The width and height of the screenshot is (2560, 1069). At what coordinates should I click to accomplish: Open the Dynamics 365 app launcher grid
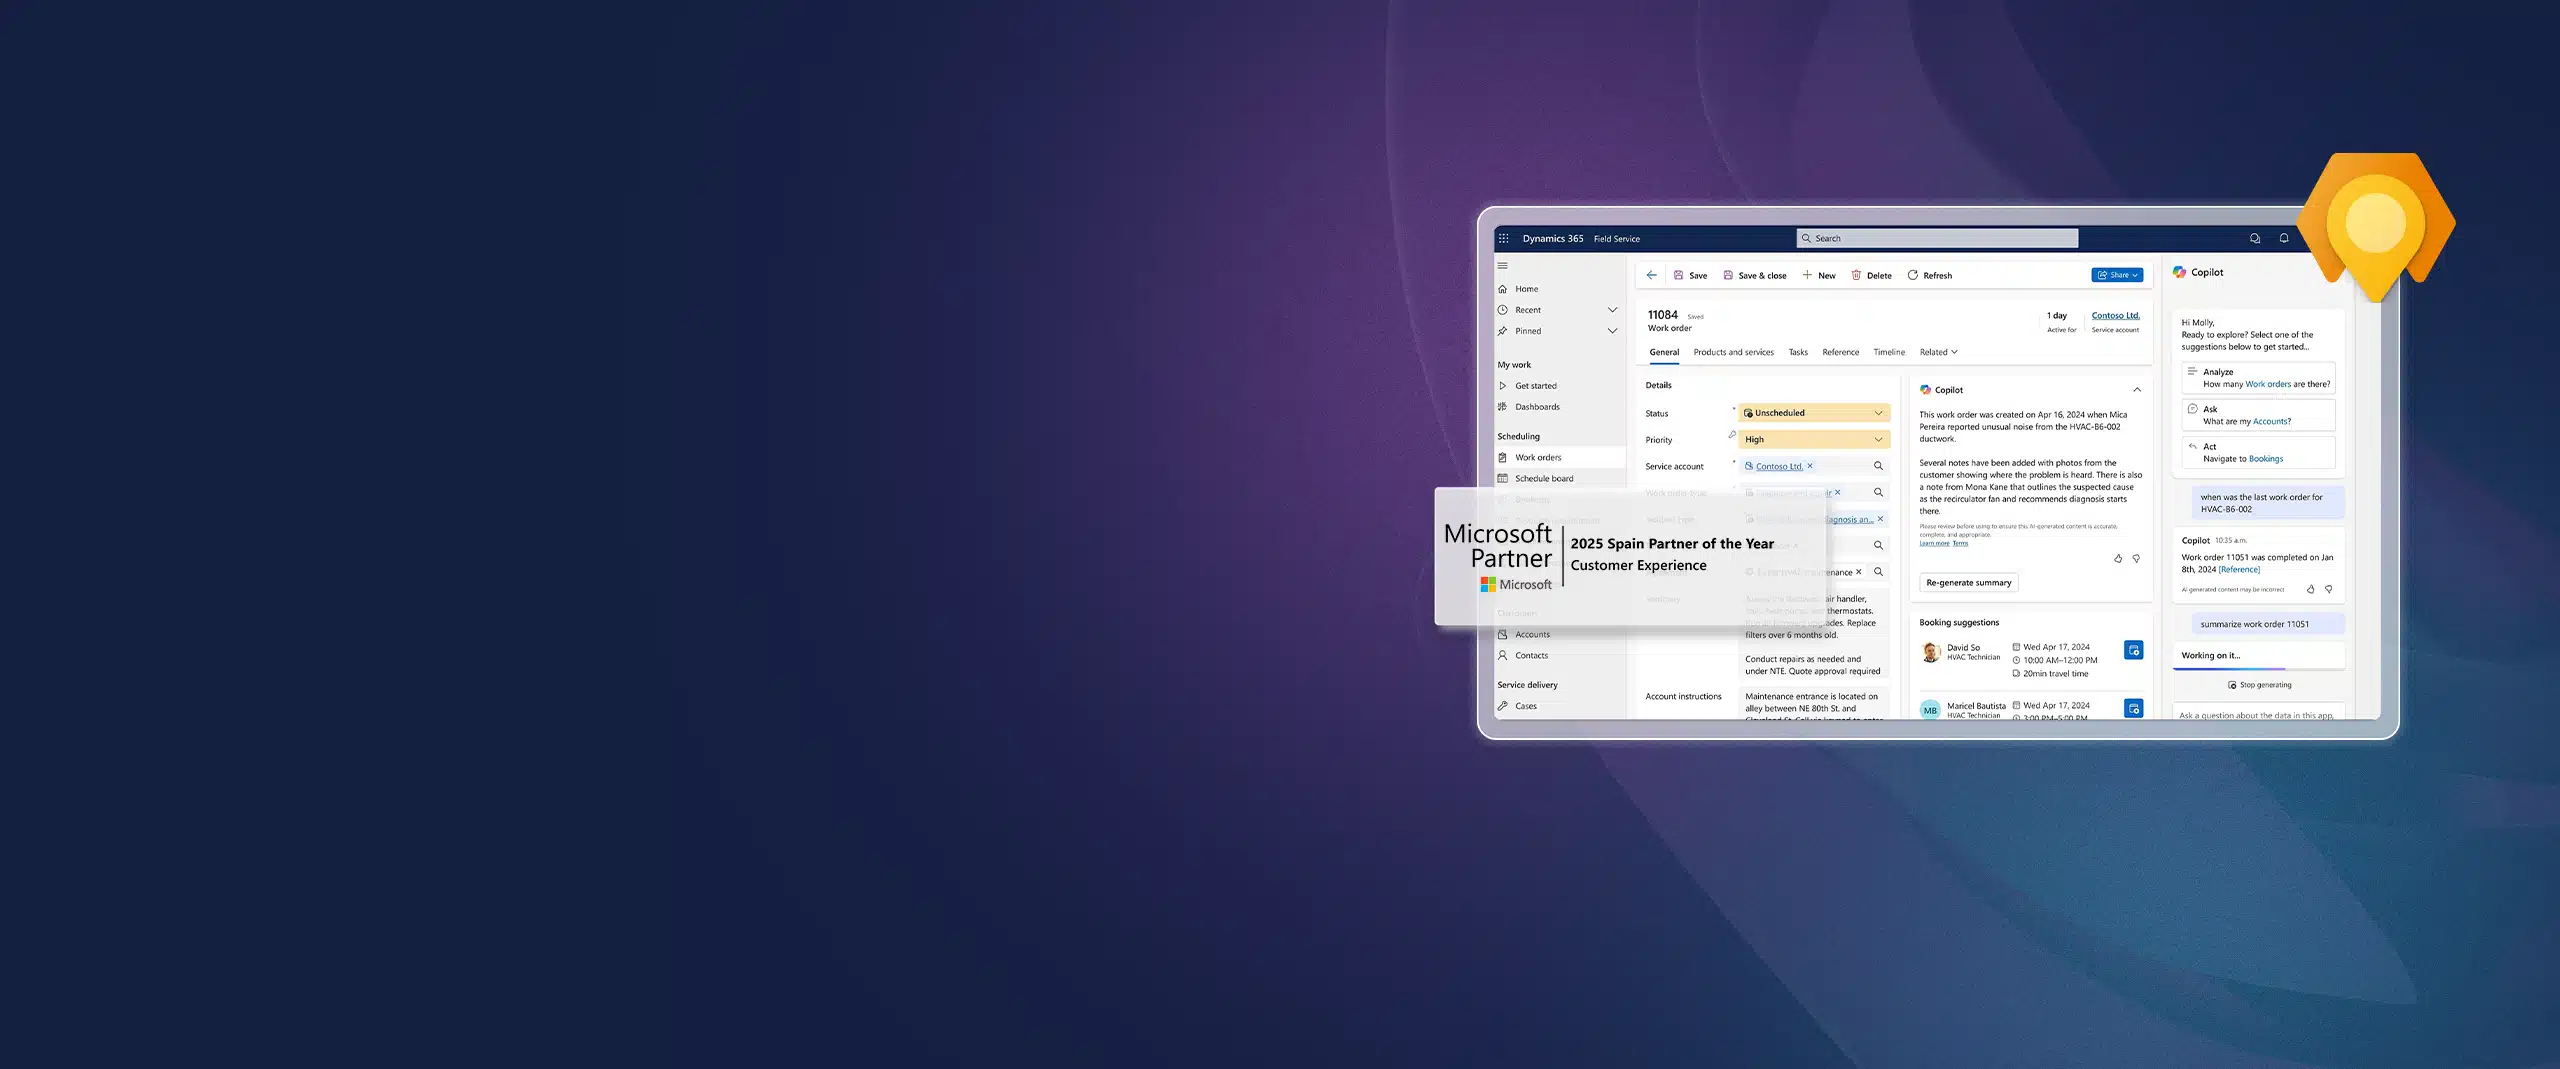[x=1503, y=238]
